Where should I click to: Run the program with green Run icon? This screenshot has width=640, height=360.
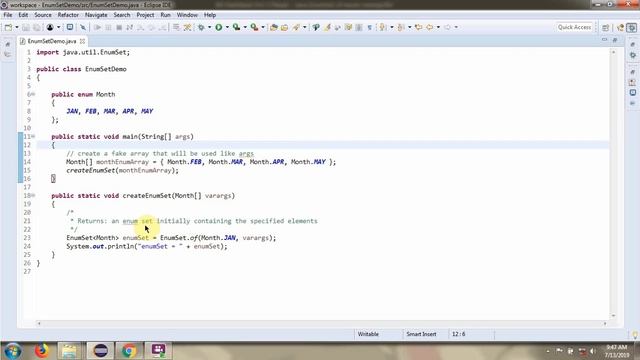[x=219, y=27]
